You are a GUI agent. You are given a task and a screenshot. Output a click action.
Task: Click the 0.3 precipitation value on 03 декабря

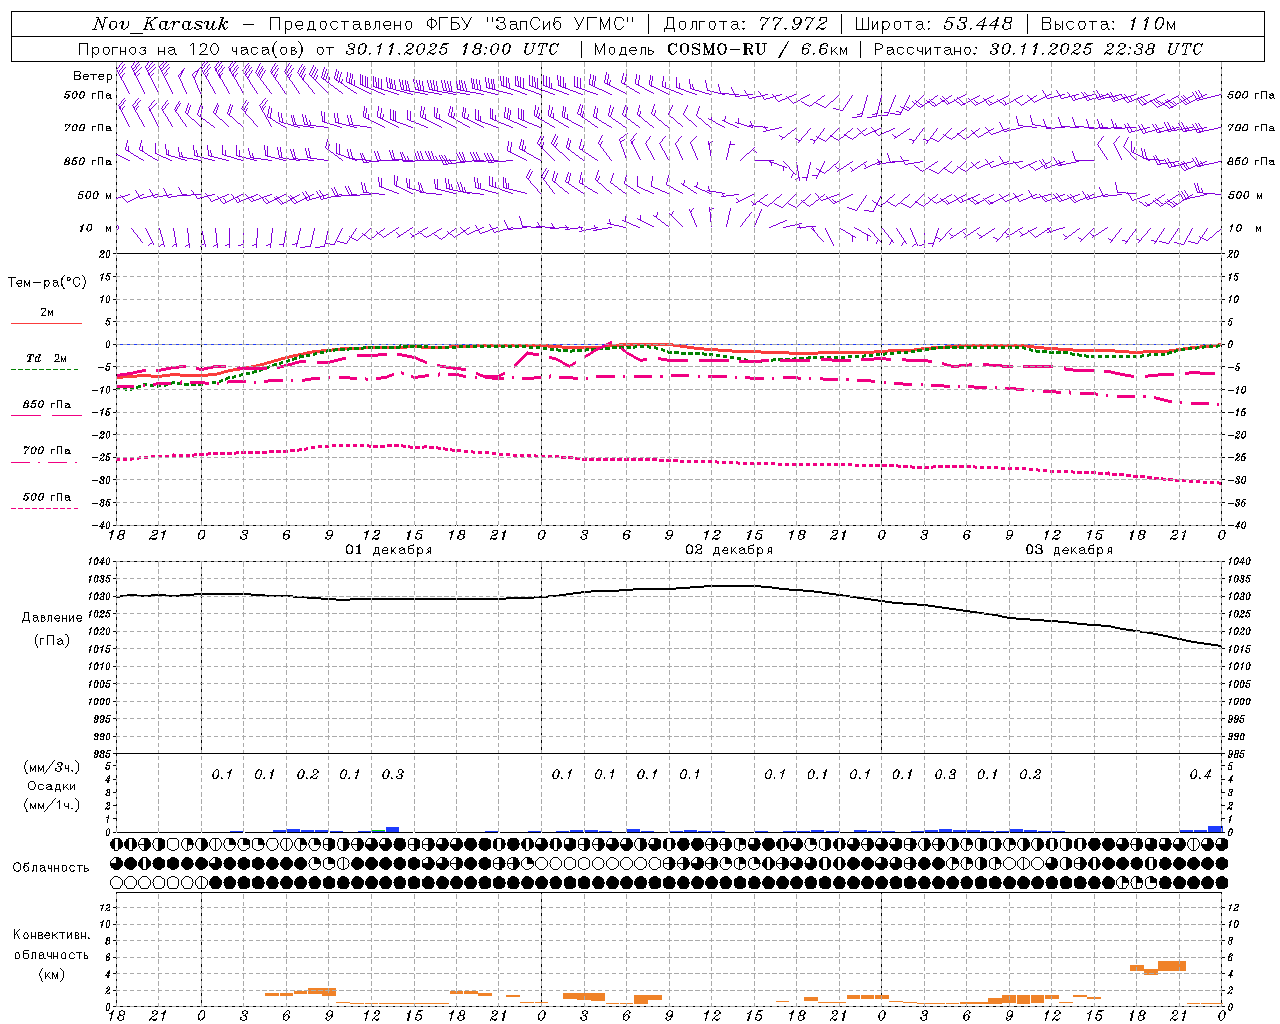point(945,774)
